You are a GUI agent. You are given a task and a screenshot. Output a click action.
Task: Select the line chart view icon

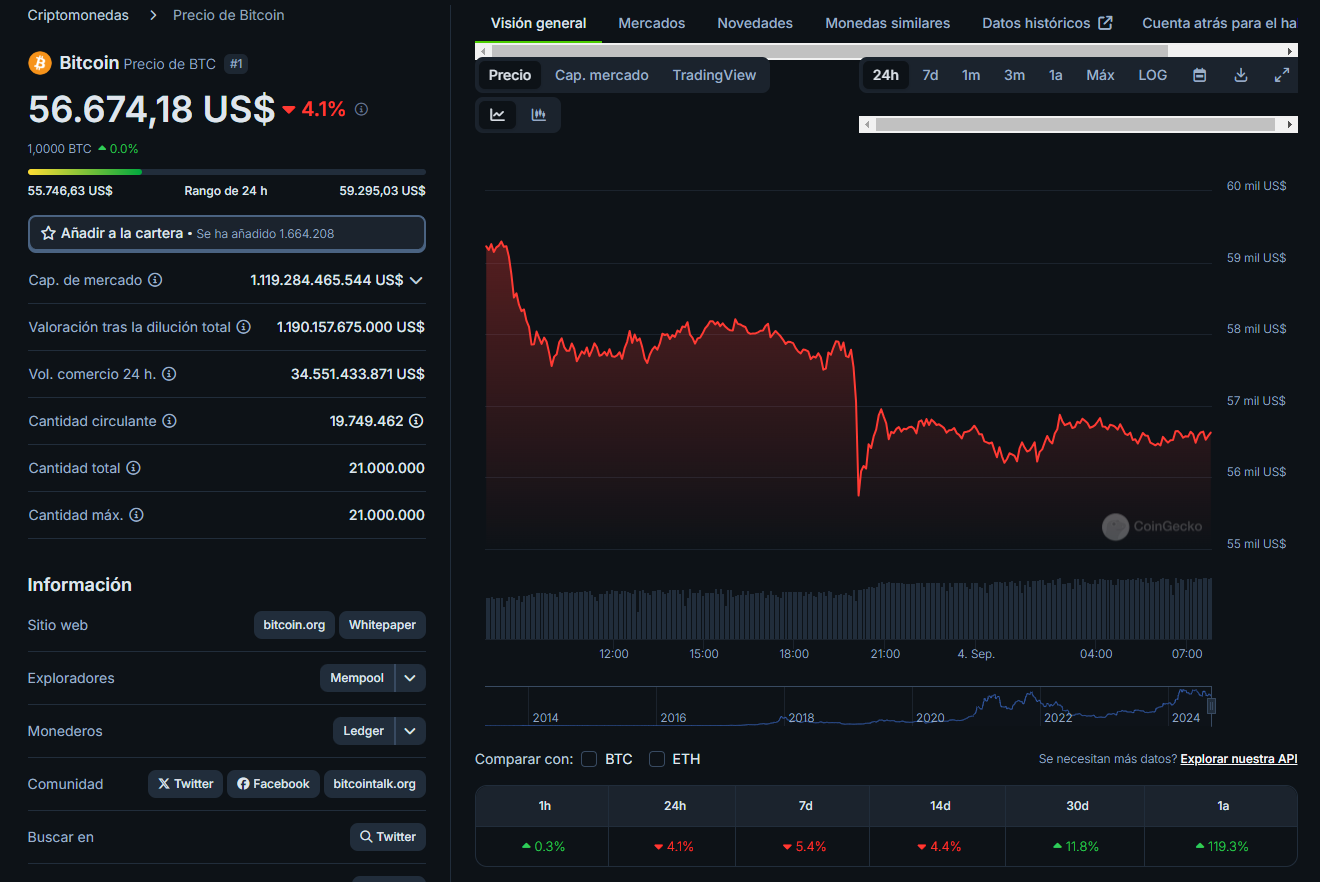click(x=498, y=115)
